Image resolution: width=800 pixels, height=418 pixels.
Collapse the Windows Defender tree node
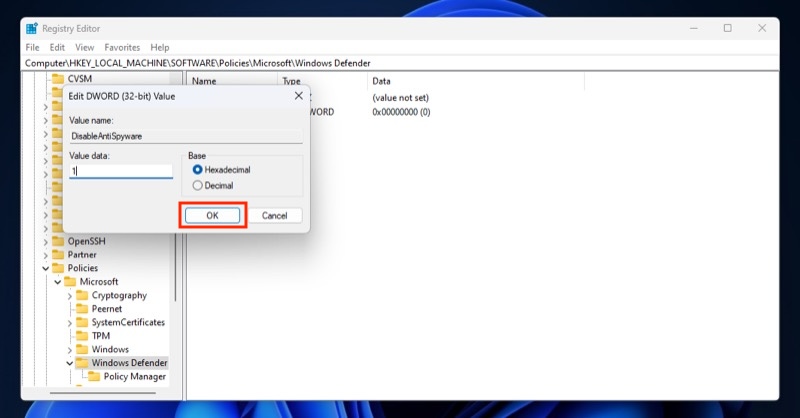tap(69, 363)
